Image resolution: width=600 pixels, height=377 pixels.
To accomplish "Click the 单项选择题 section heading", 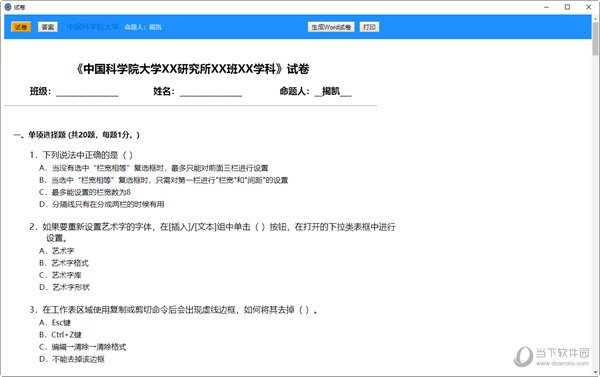I will (x=77, y=135).
